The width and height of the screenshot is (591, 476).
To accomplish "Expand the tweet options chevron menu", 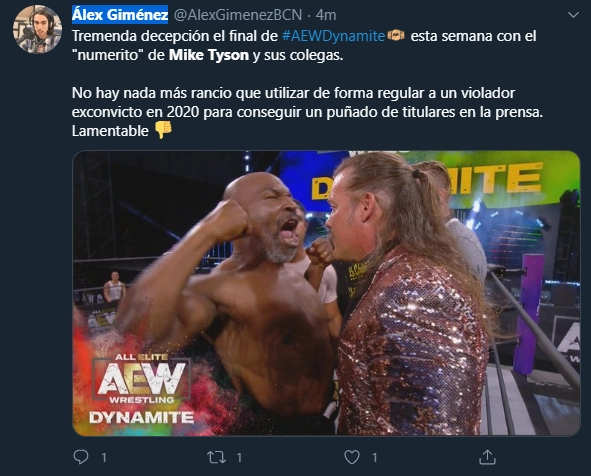I will 573,15.
